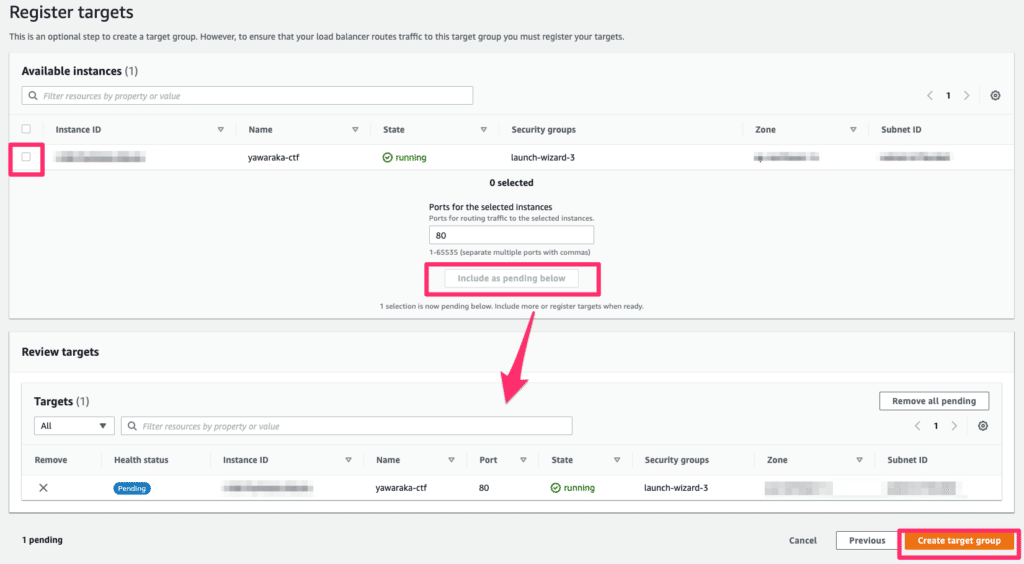1024x564 pixels.
Task: Click Create target group button
Action: coord(958,540)
